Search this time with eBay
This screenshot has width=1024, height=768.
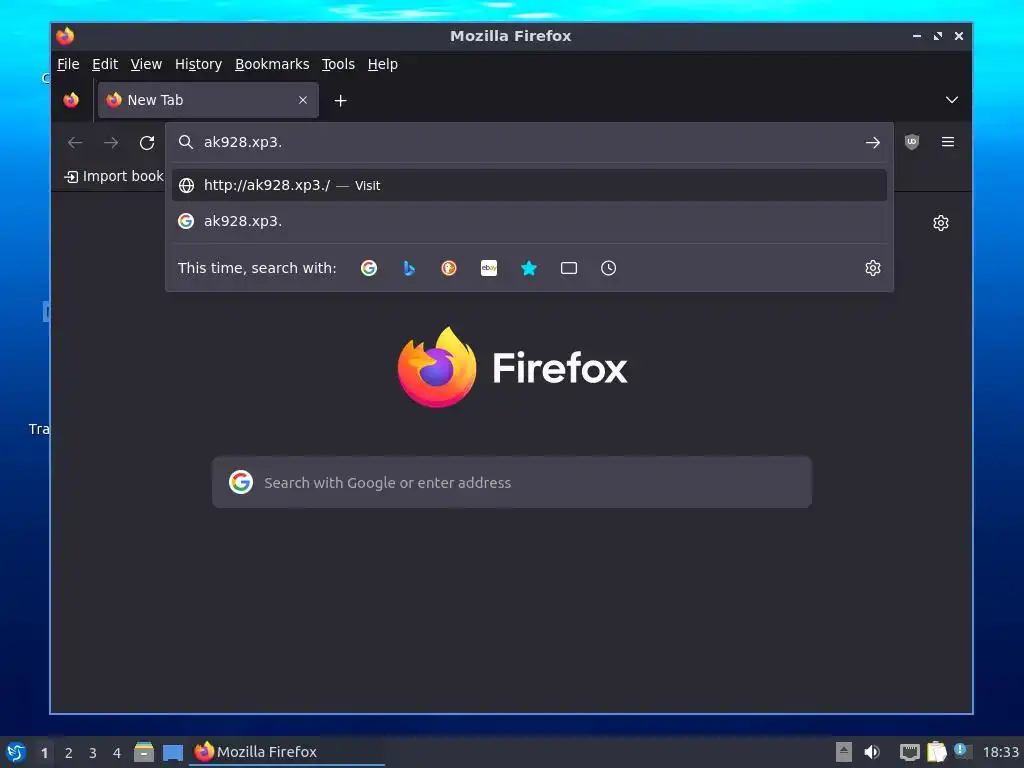pyautogui.click(x=489, y=268)
